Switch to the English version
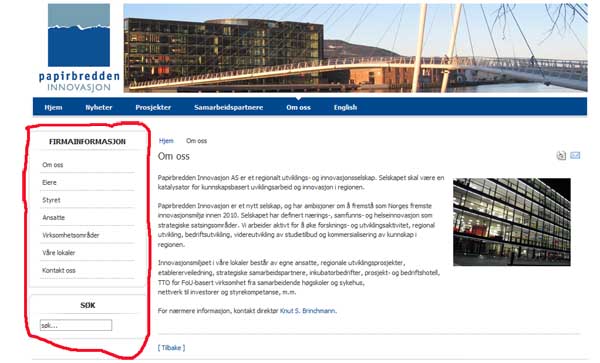 click(x=345, y=107)
